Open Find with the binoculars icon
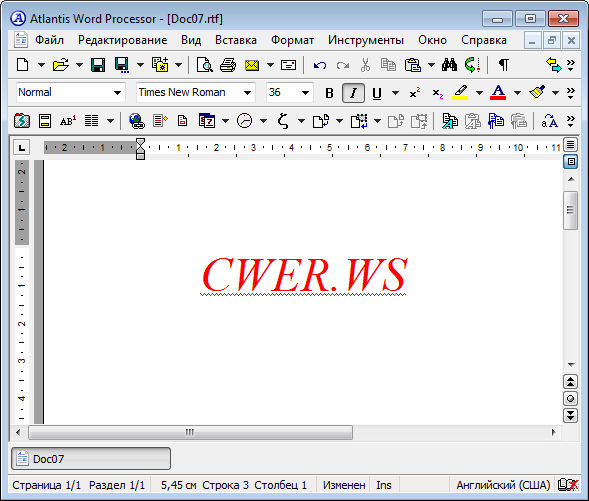This screenshot has height=501, width=589. [x=449, y=65]
